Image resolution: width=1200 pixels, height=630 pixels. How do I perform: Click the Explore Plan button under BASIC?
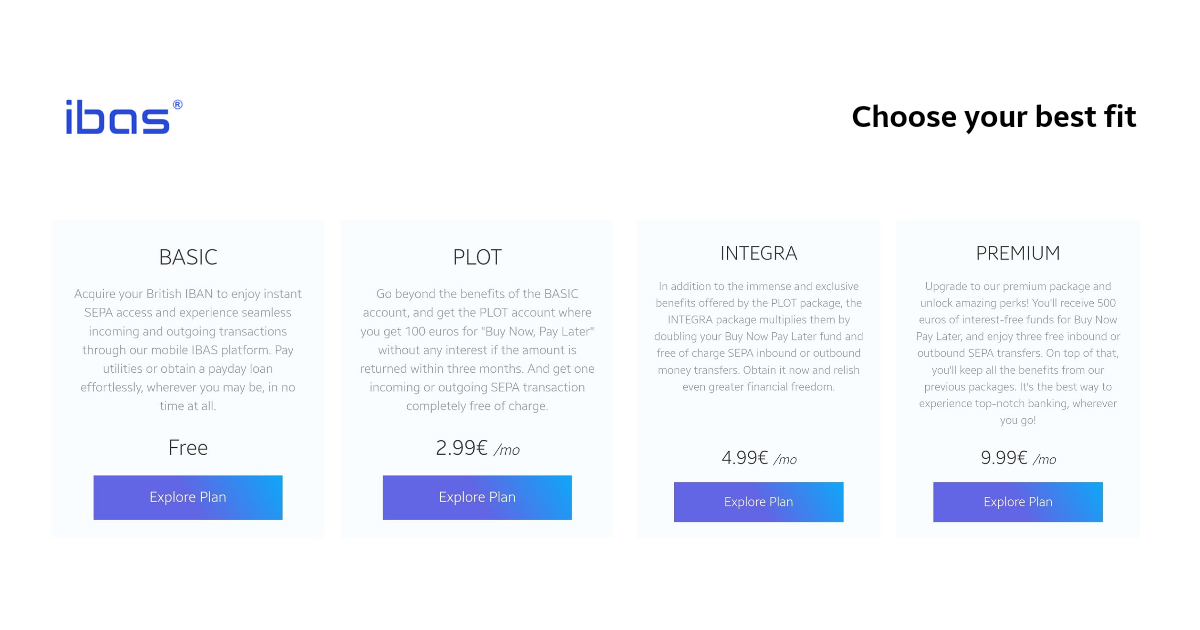pos(187,497)
